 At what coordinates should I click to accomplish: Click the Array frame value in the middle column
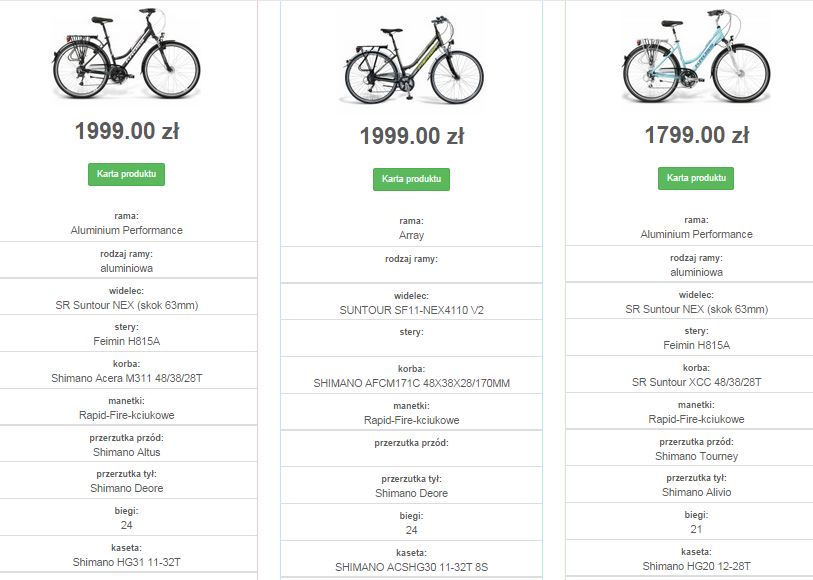coord(411,235)
